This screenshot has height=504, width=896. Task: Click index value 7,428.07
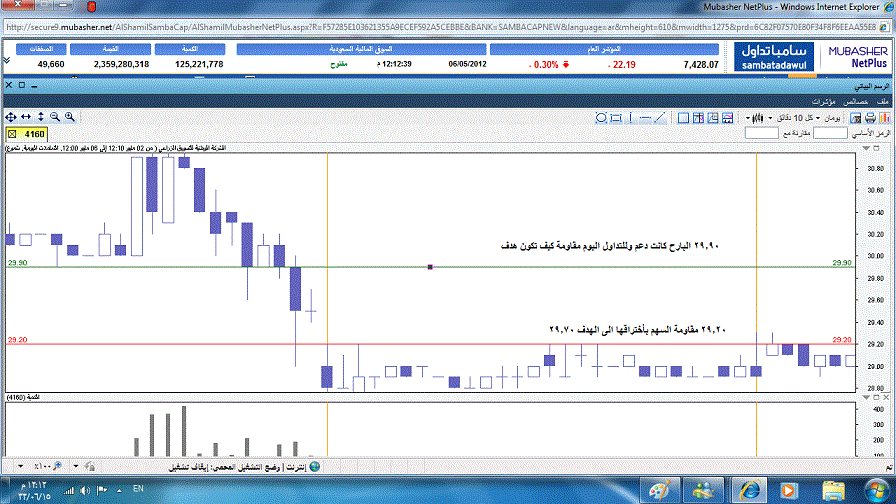(x=701, y=65)
